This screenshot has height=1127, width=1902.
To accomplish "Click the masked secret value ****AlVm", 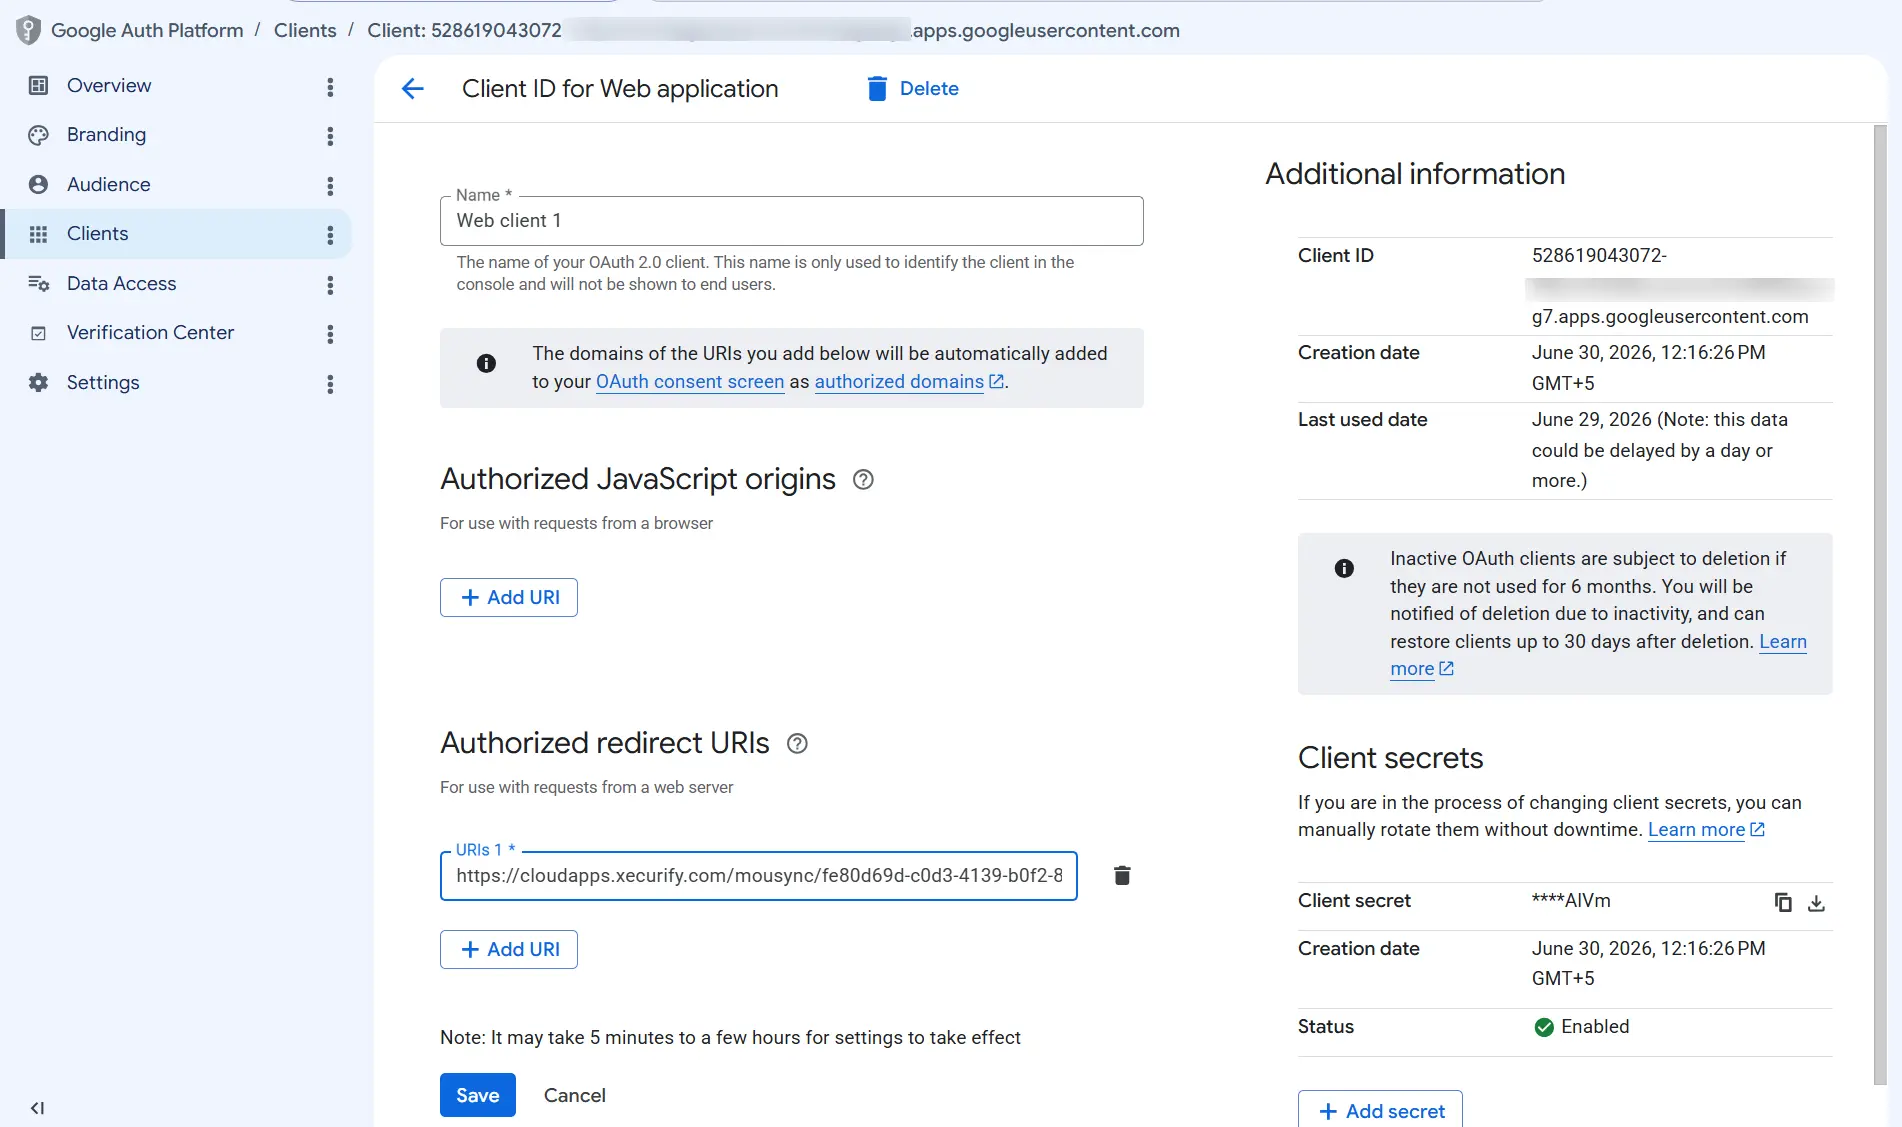I will (x=1571, y=901).
